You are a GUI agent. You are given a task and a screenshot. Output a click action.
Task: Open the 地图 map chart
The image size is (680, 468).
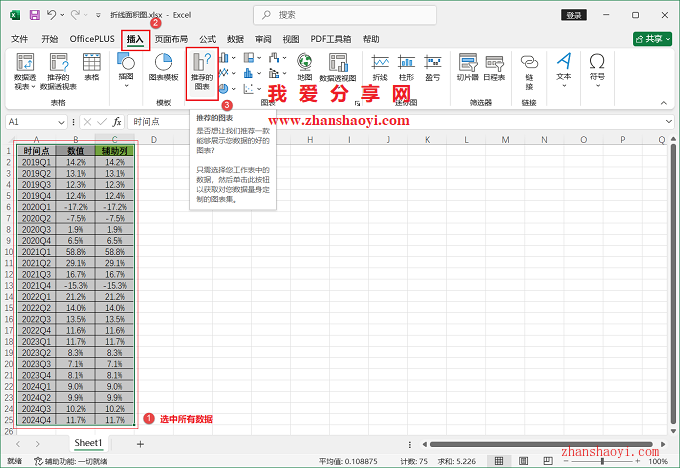click(304, 67)
